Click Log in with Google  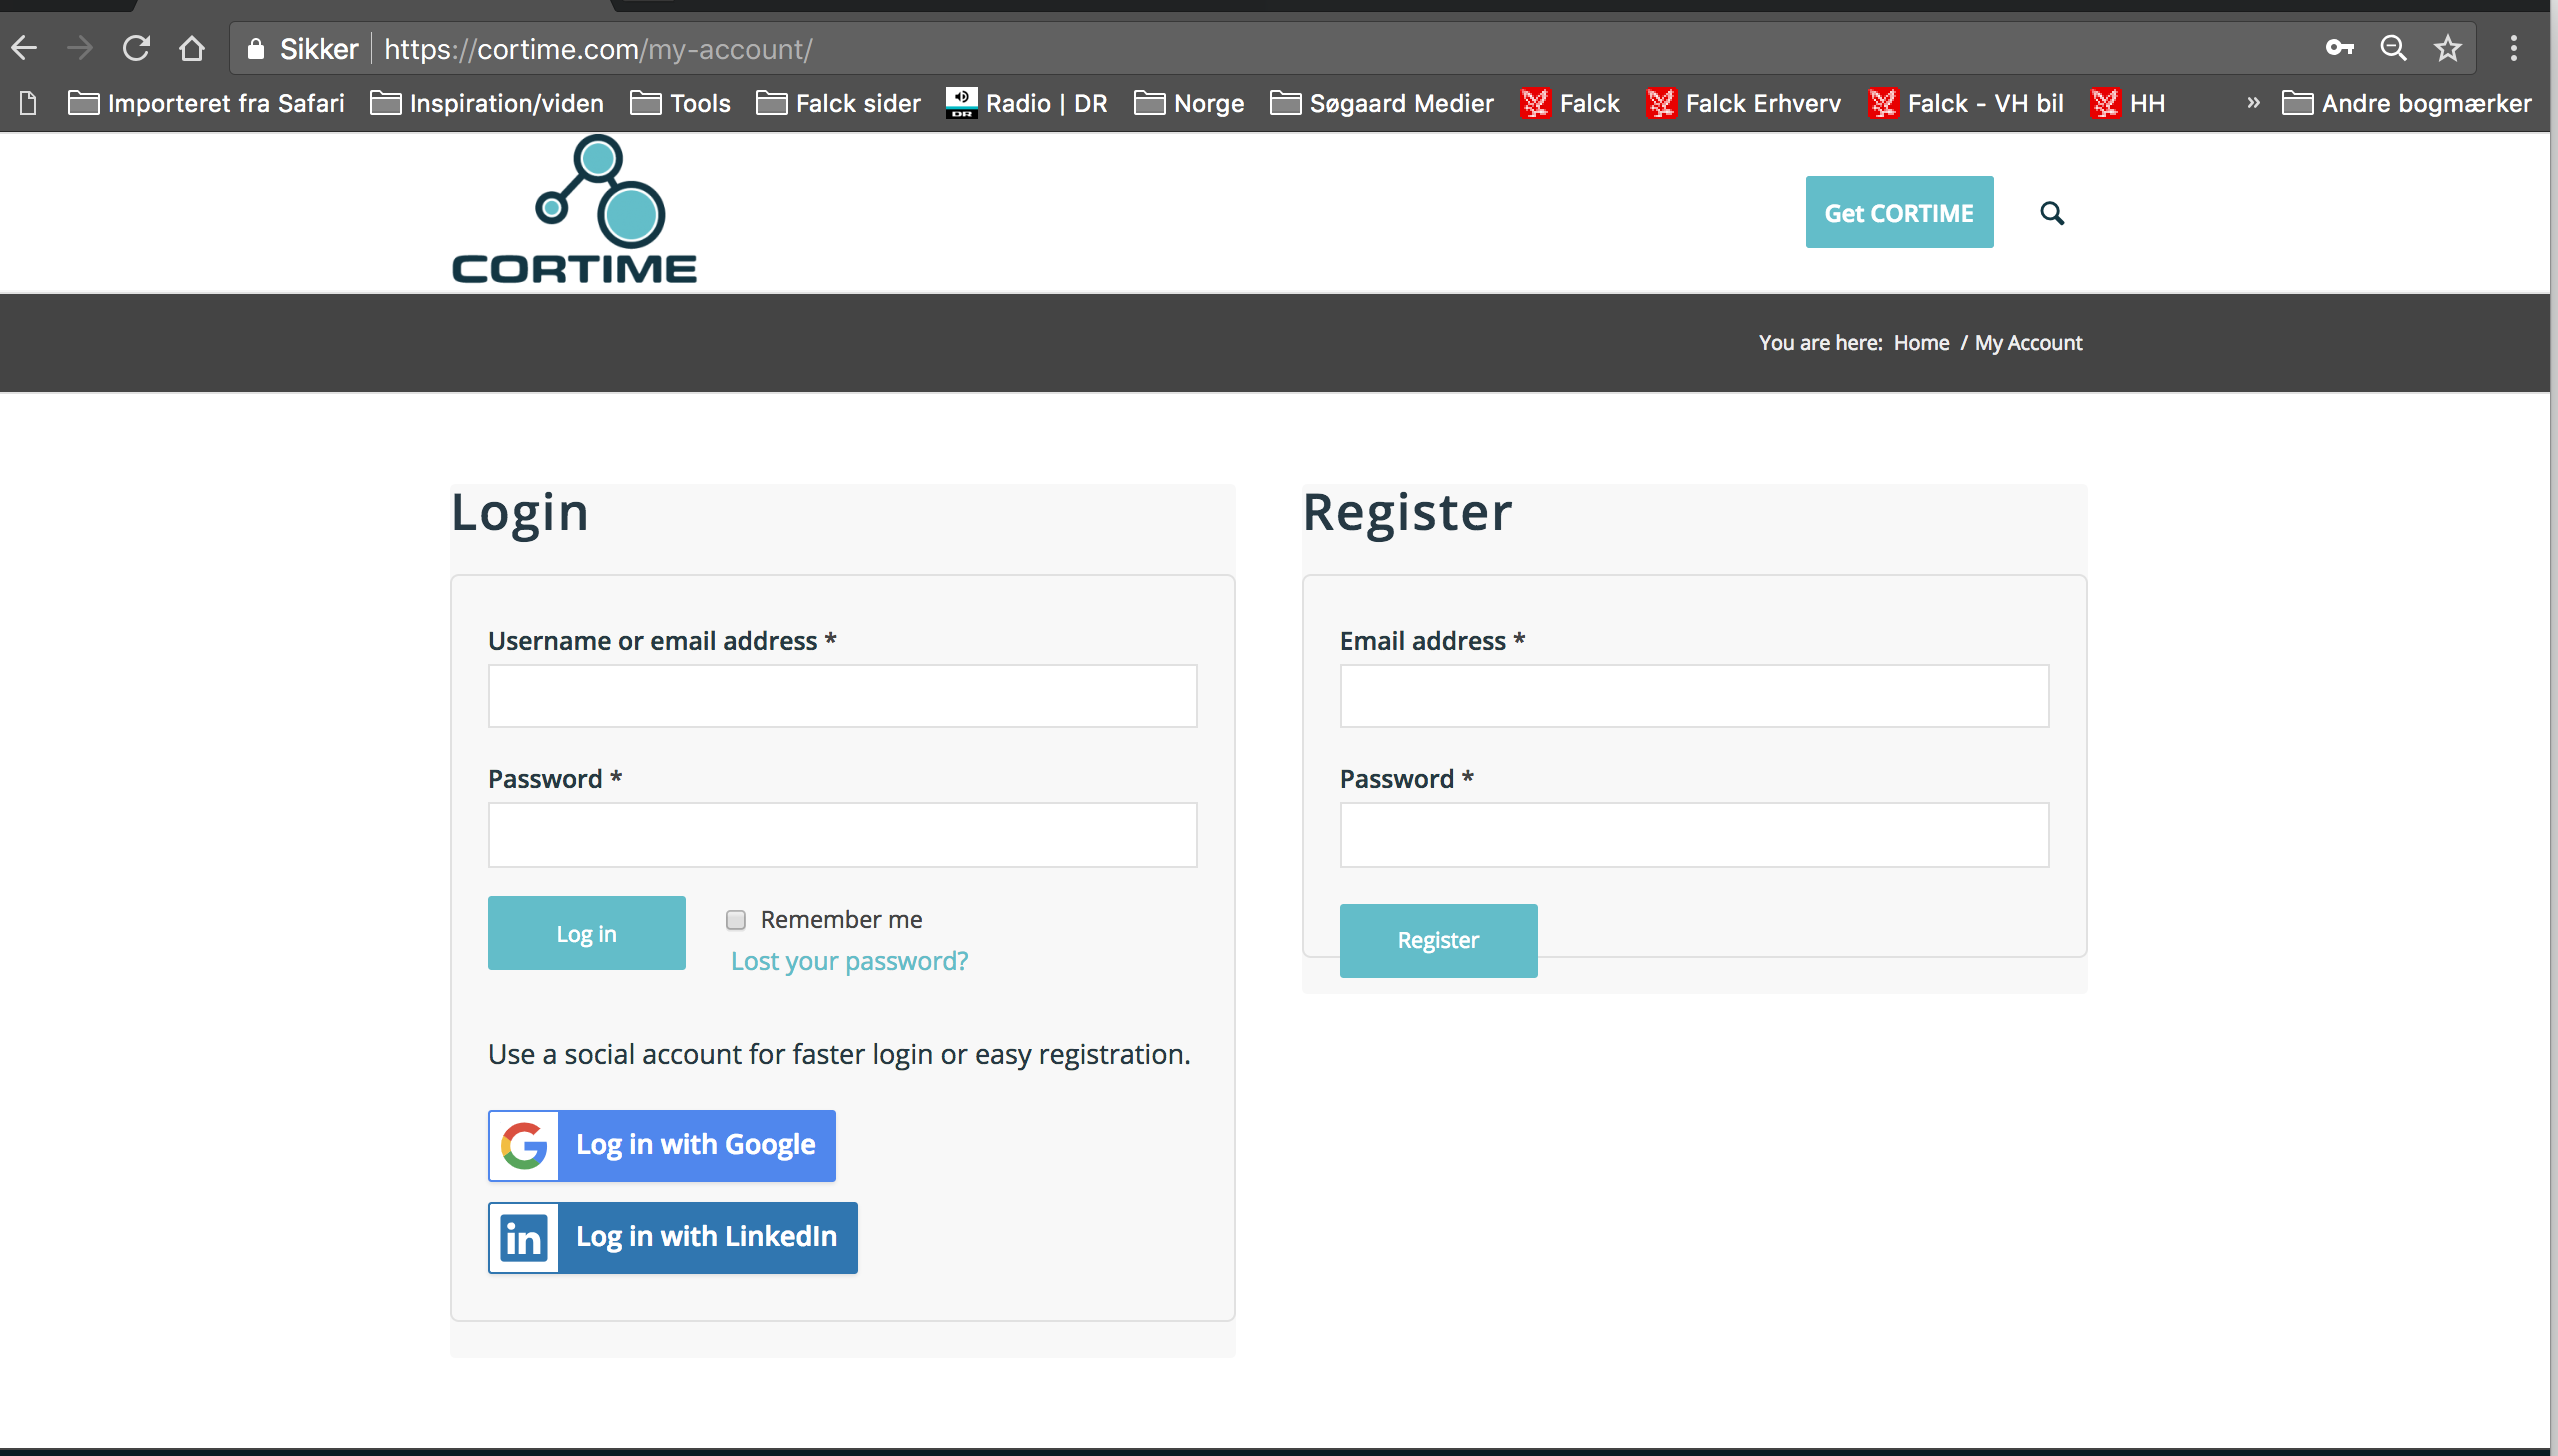click(662, 1145)
